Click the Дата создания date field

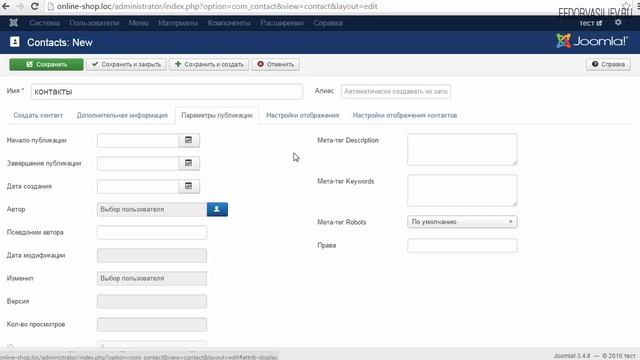point(138,186)
